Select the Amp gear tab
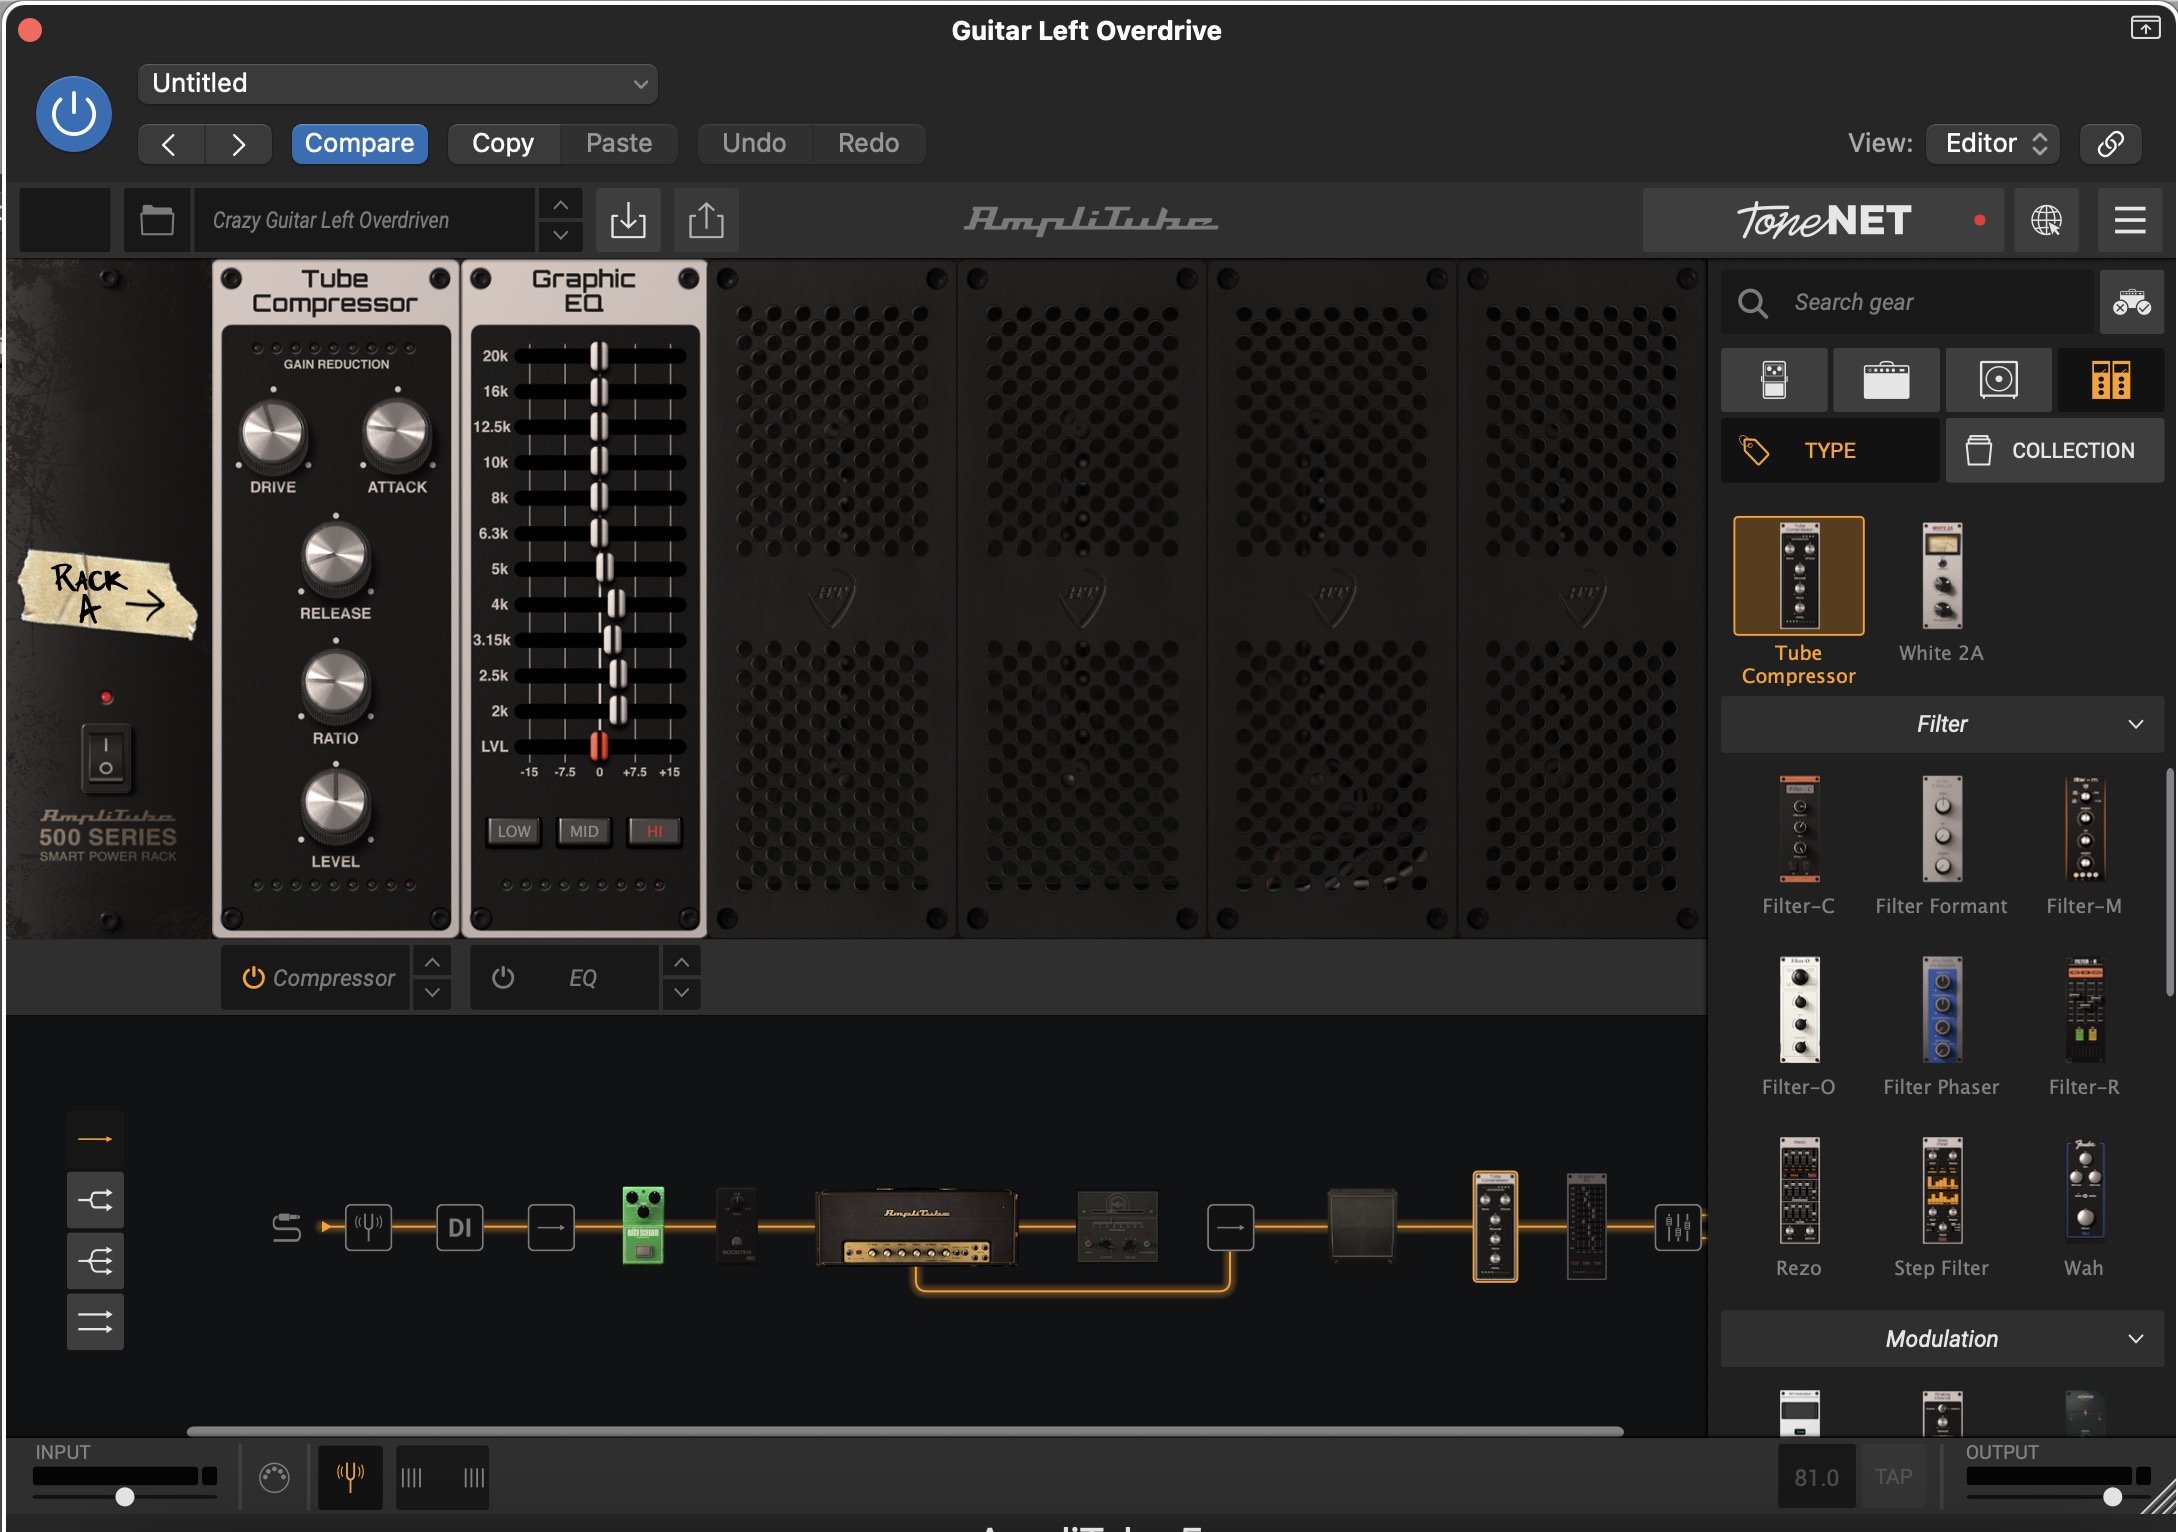2178x1532 pixels. coord(1886,380)
